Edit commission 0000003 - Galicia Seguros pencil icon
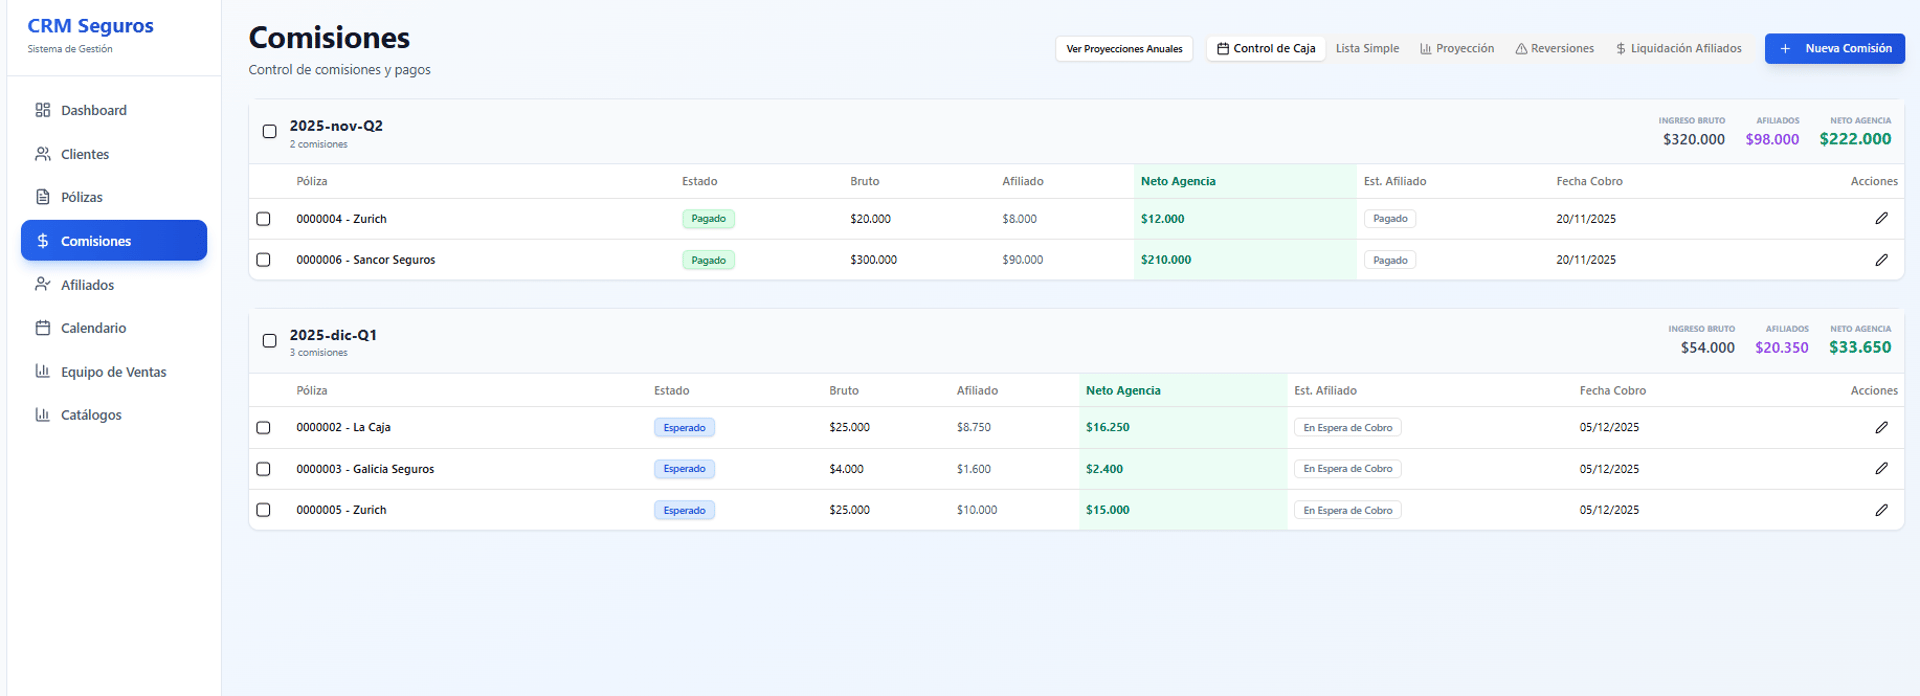The width and height of the screenshot is (1920, 696). click(1881, 468)
